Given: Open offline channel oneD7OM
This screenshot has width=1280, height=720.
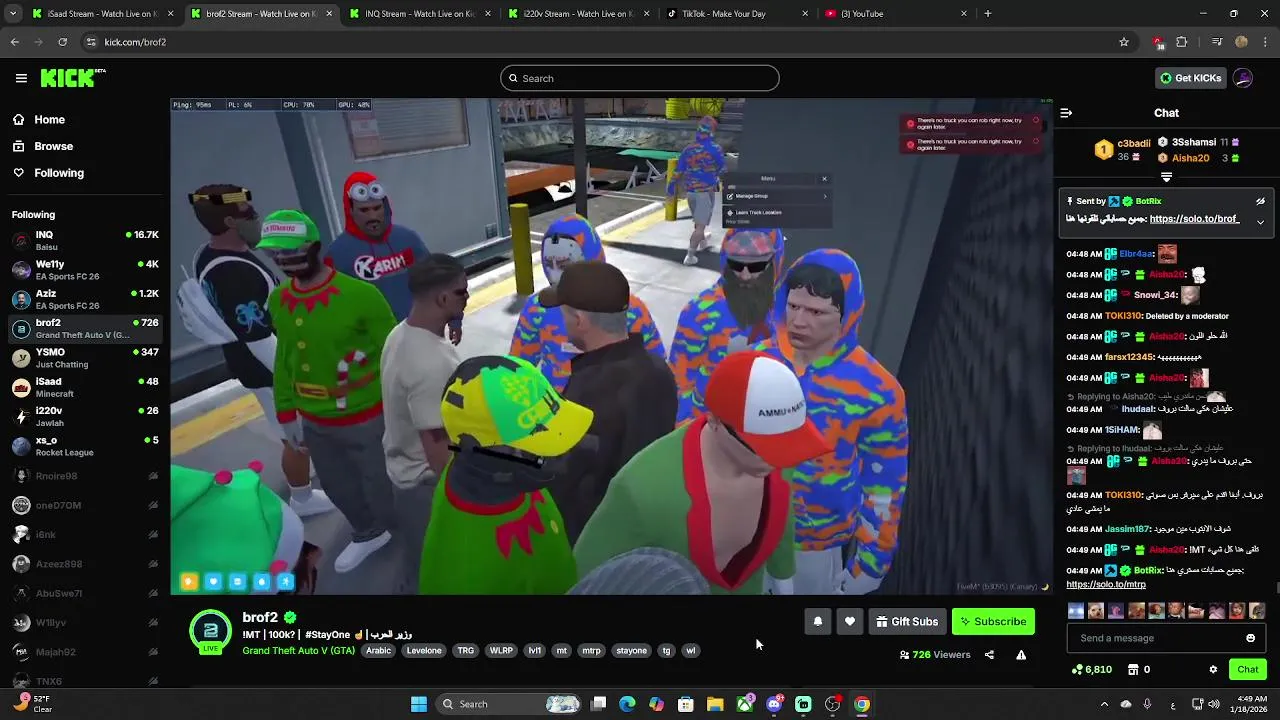Looking at the screenshot, I should click(x=85, y=505).
